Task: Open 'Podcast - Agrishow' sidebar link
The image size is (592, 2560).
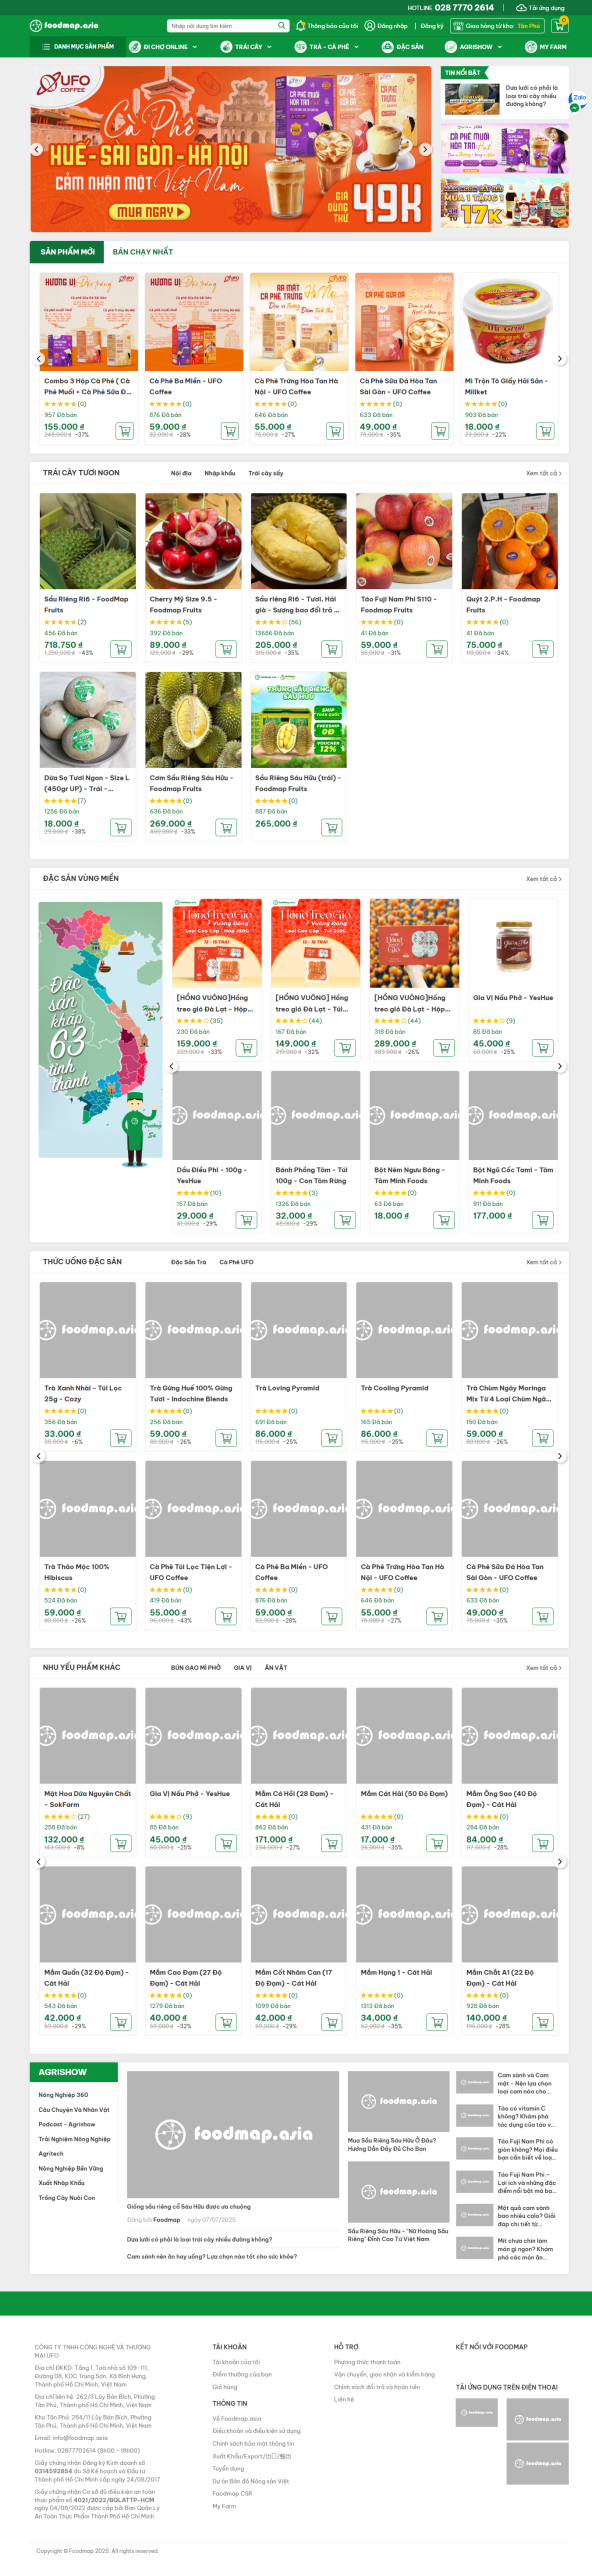Action: pos(67,2124)
